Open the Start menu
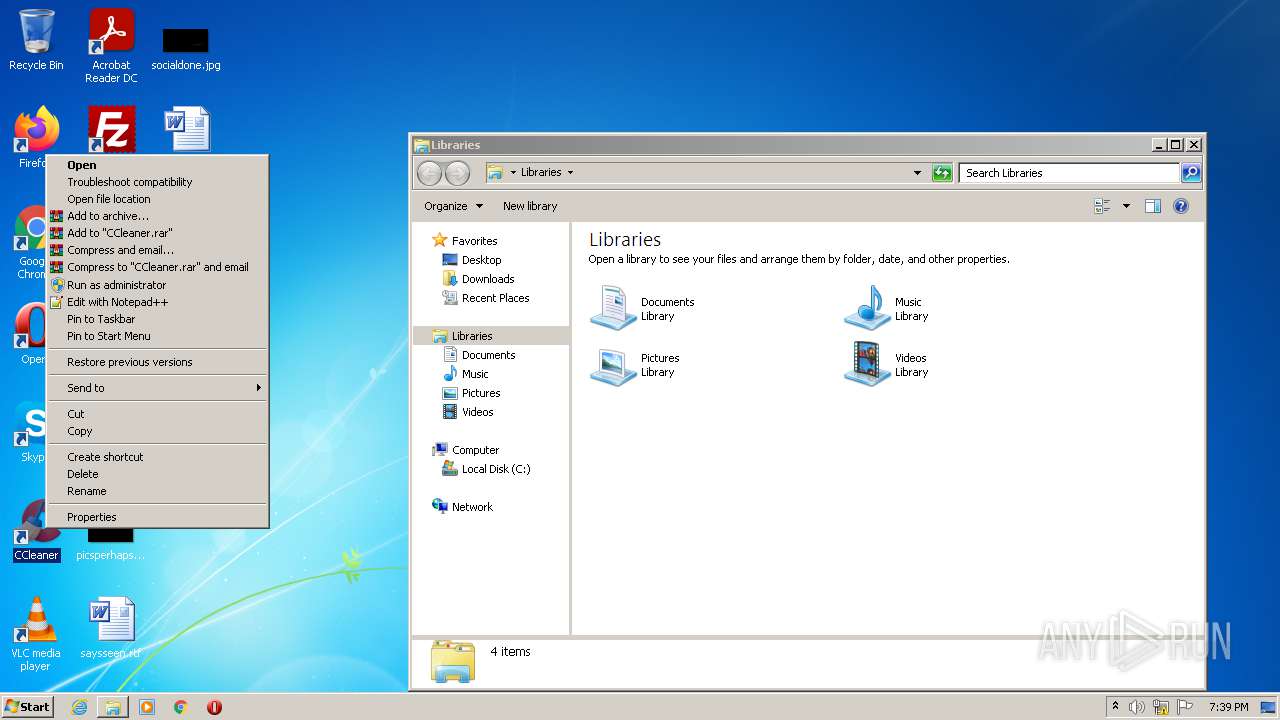Viewport: 1280px width, 720px height. coord(27,707)
